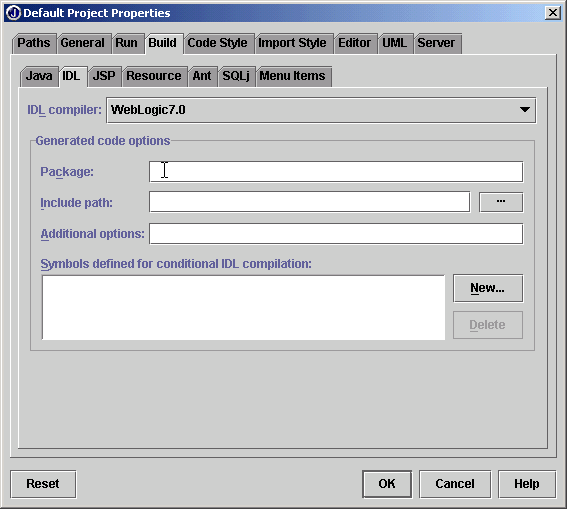Confirm settings with the OK button
567x509 pixels.
coord(387,484)
